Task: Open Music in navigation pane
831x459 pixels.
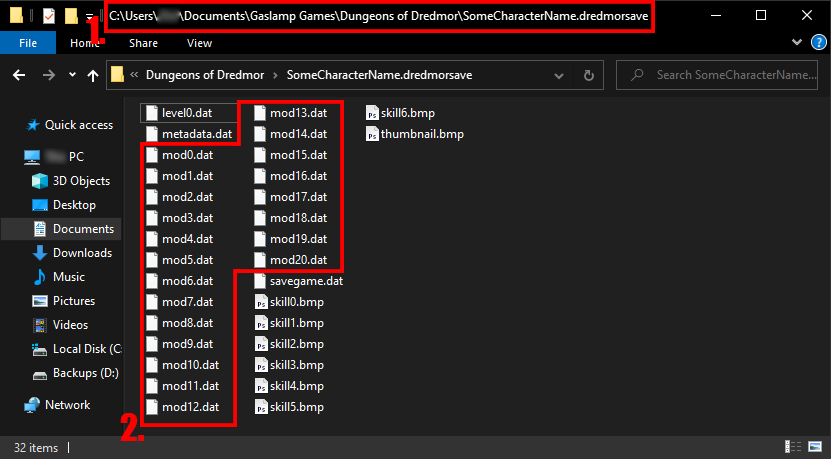Action: (58, 277)
